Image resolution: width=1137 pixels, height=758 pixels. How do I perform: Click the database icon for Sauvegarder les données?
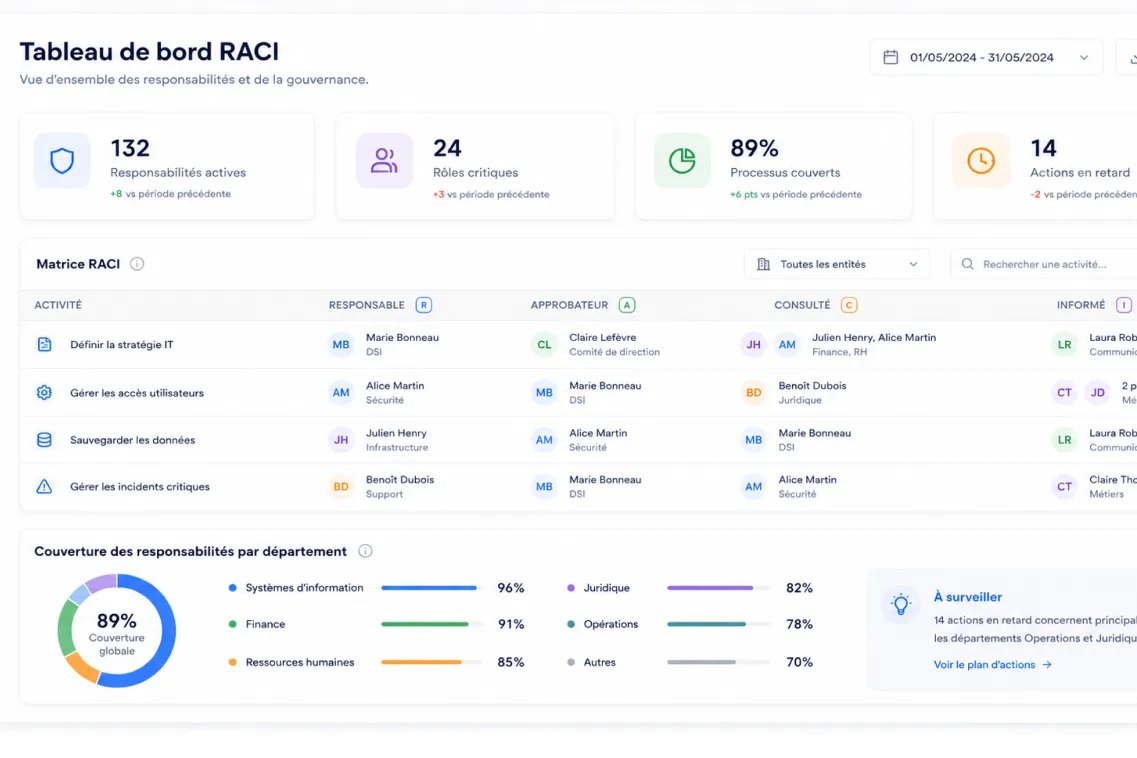coord(44,440)
